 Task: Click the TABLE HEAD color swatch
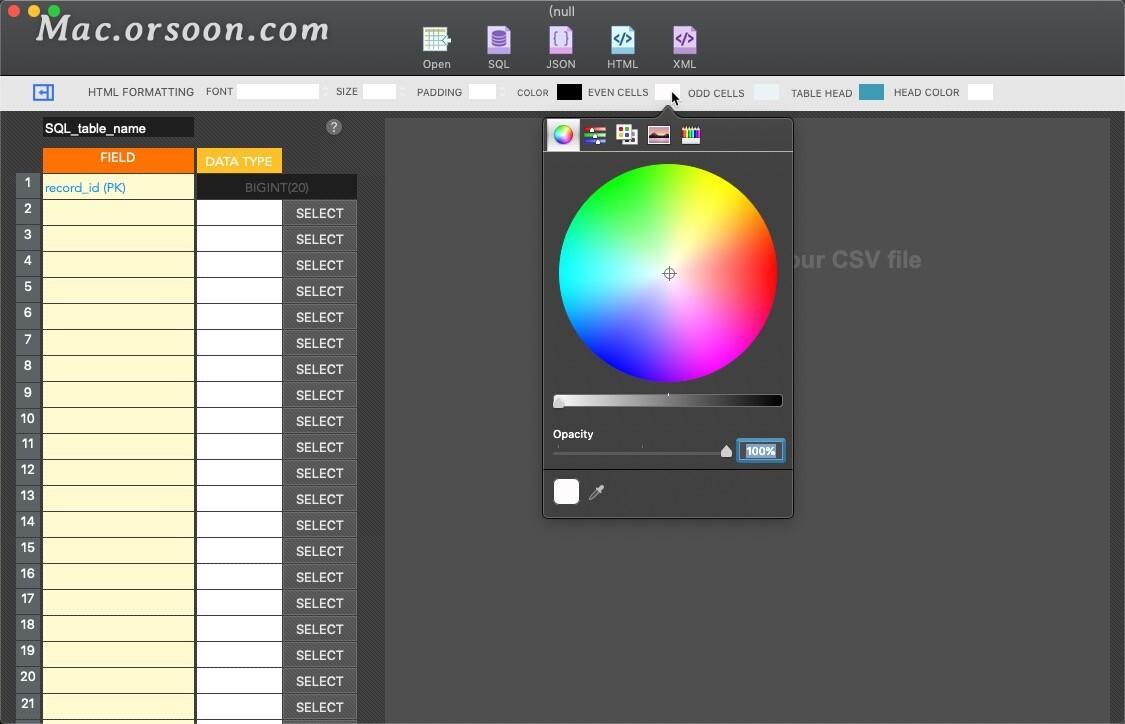[x=871, y=92]
